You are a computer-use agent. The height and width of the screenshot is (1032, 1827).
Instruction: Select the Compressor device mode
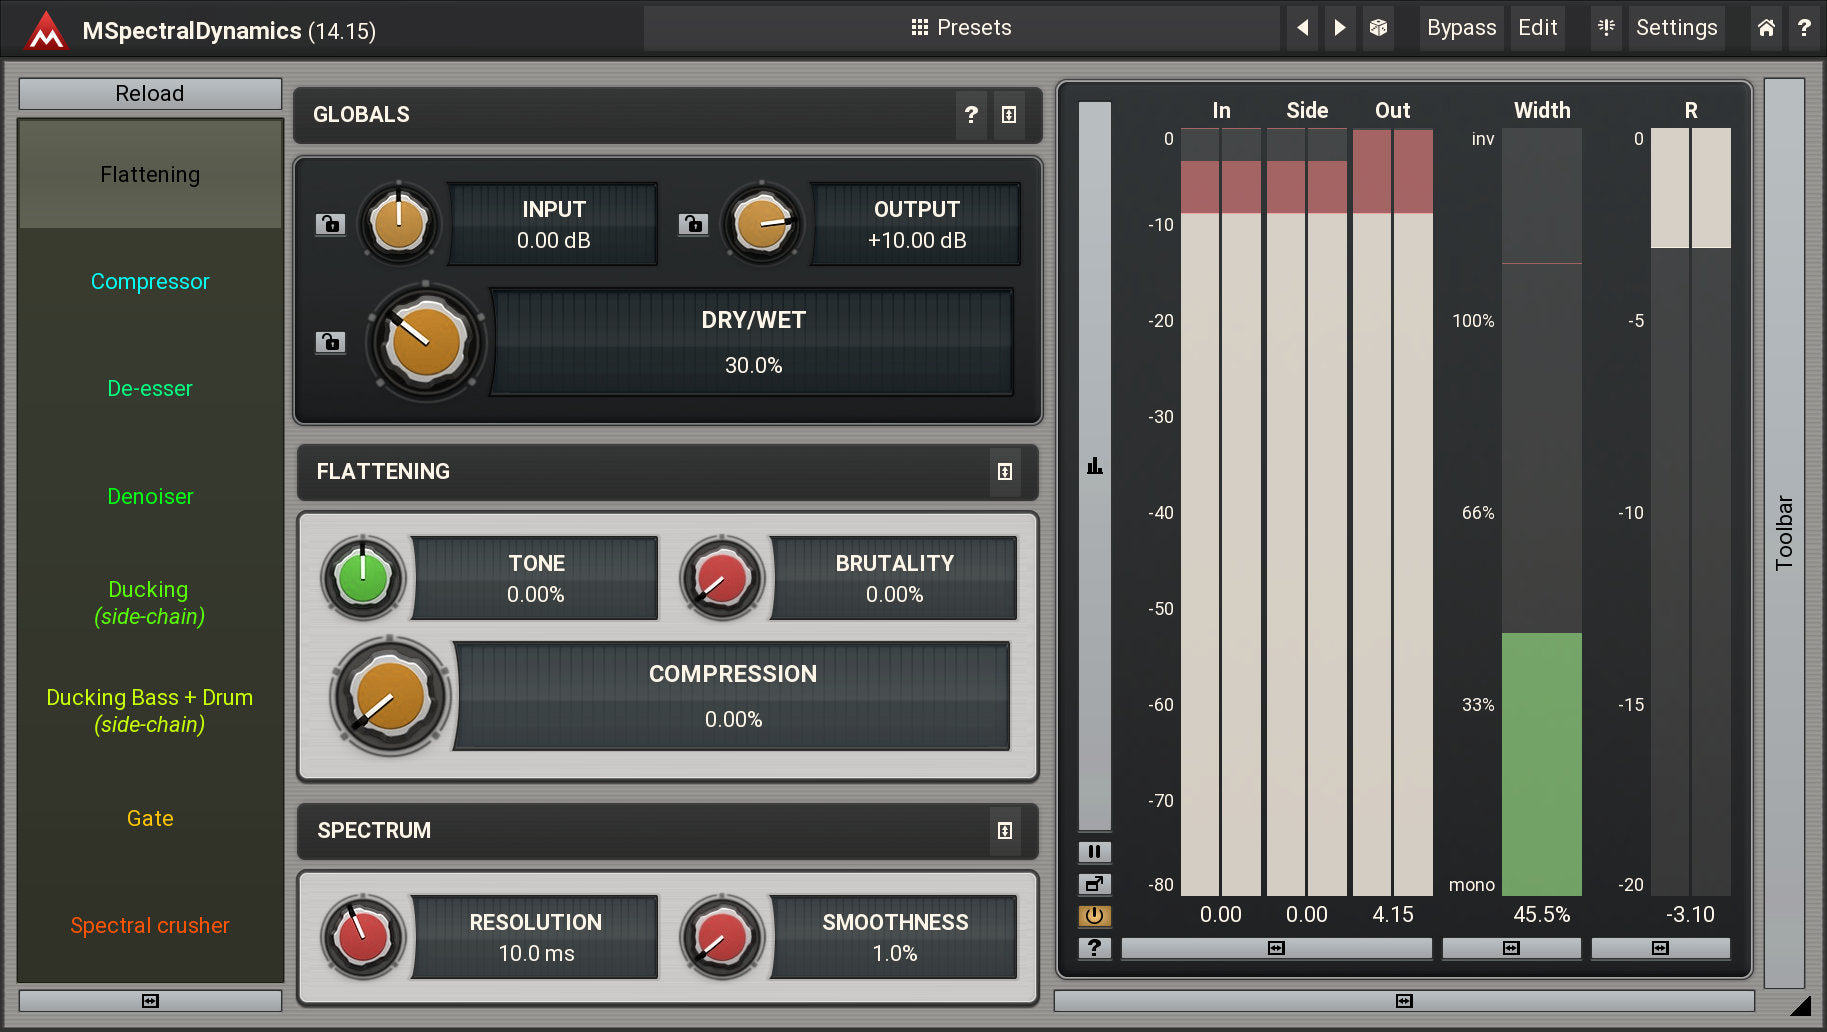[150, 282]
